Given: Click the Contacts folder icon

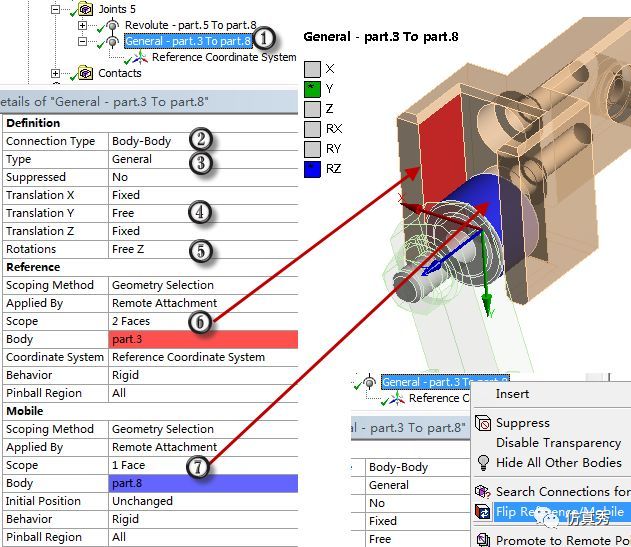Looking at the screenshot, I should (85, 73).
